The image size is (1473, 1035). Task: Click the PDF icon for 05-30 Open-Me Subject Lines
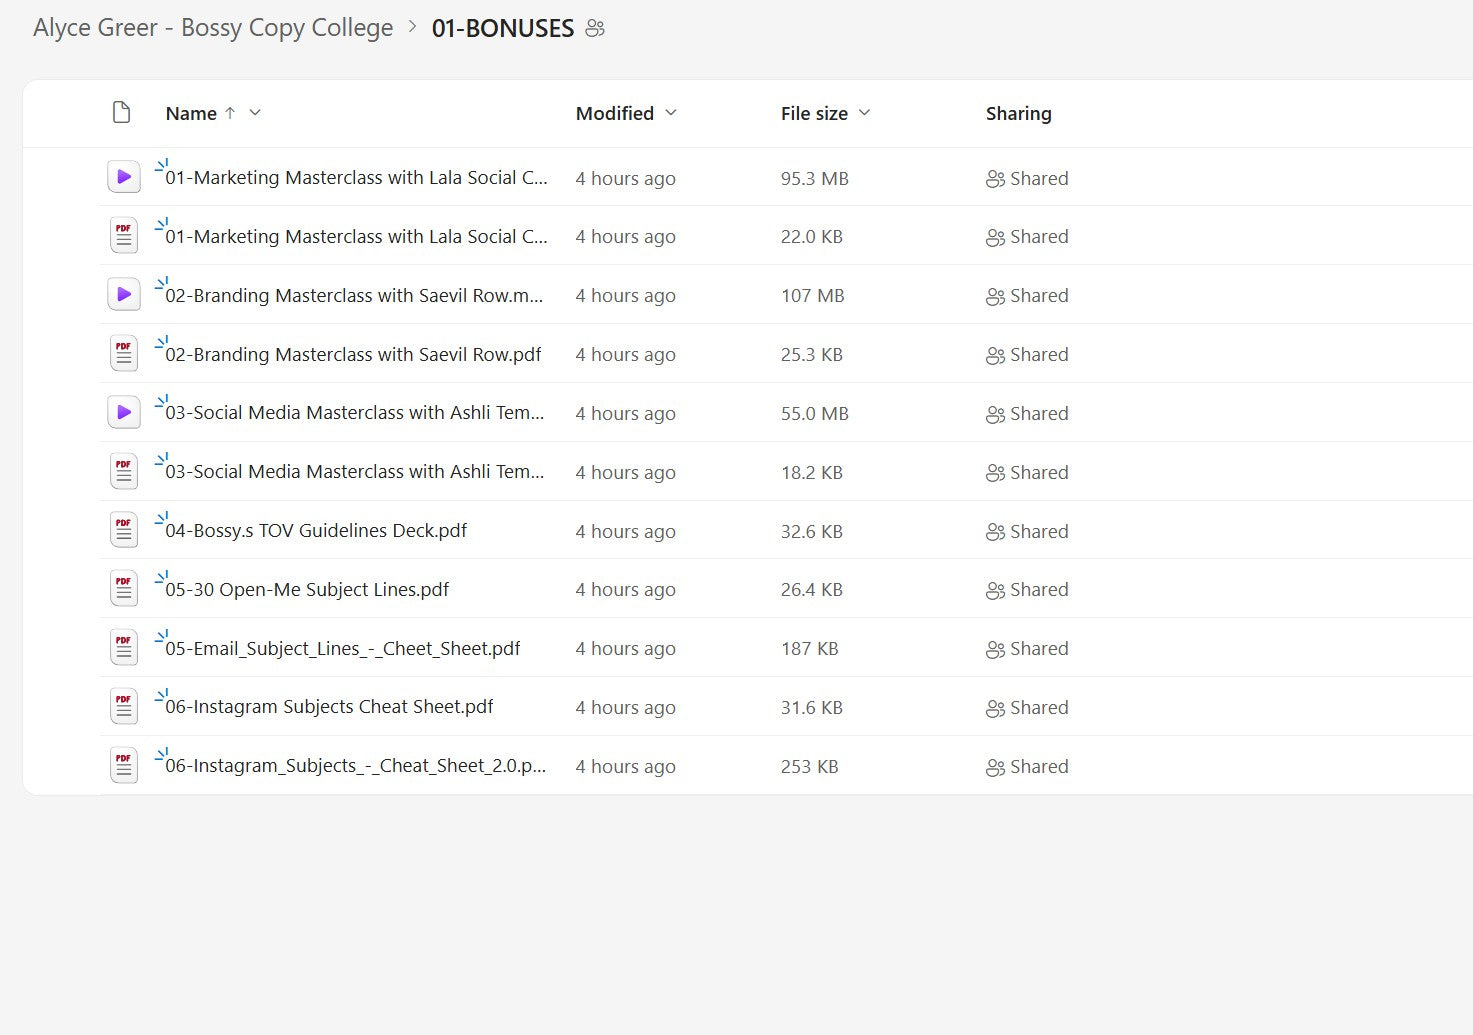pos(123,587)
